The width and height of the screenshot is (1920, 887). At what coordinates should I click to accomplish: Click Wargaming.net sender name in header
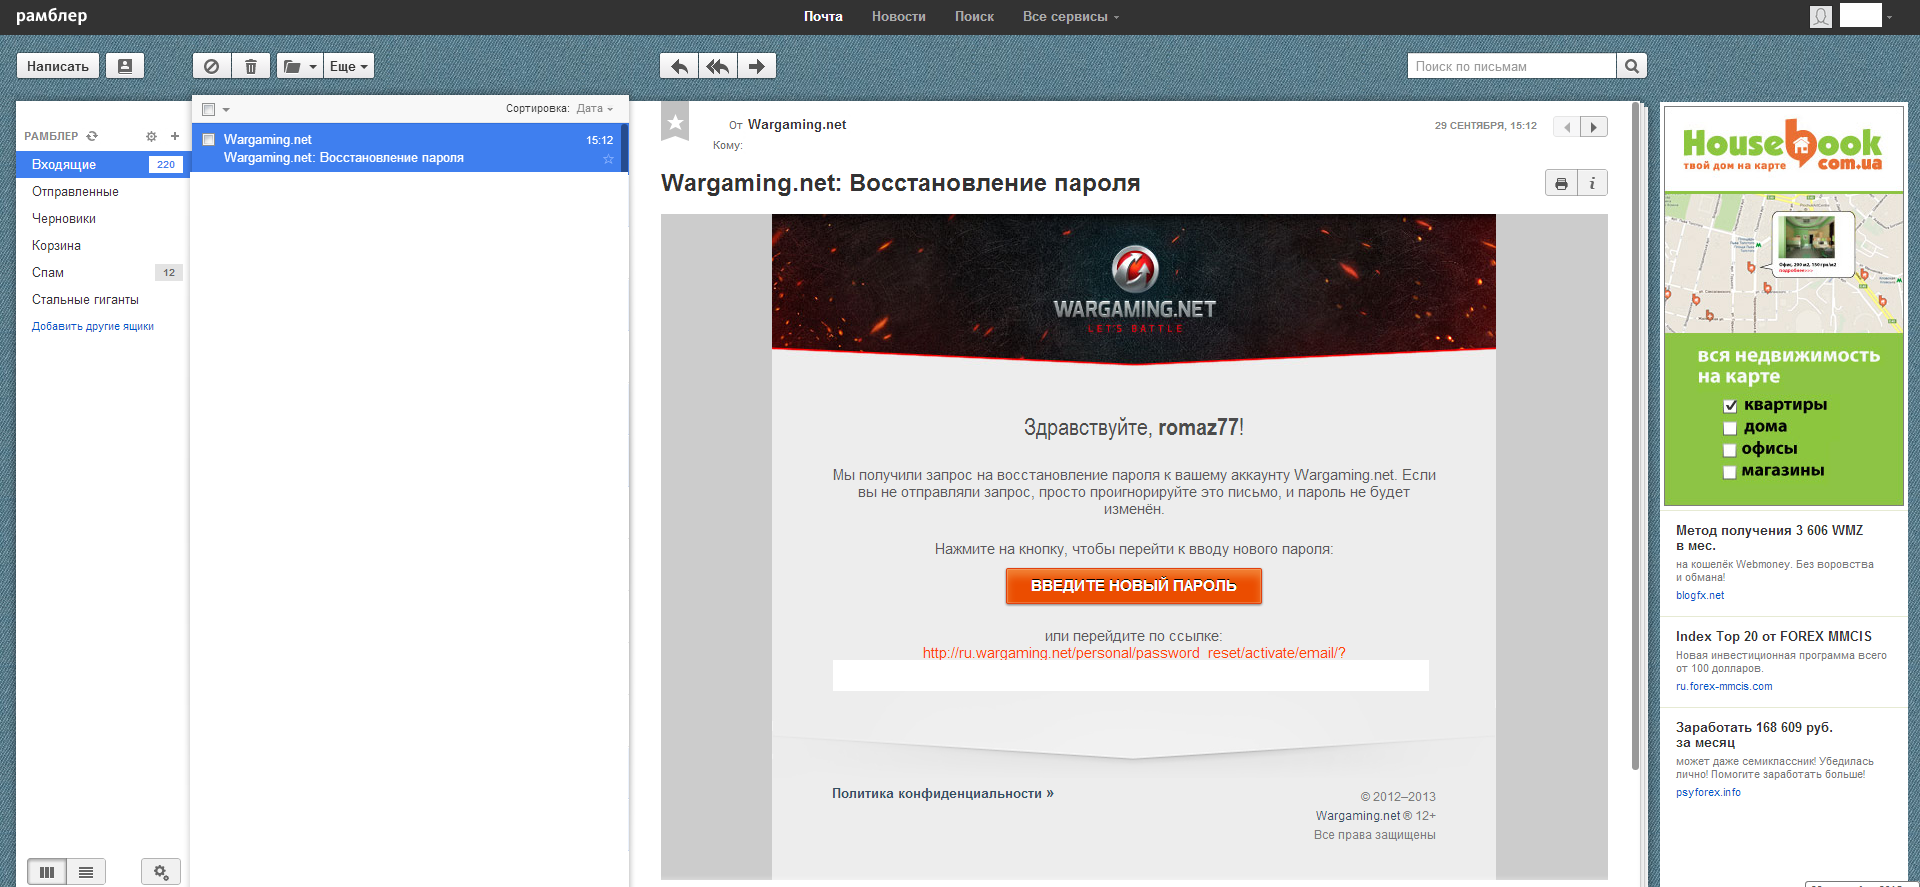[x=797, y=124]
